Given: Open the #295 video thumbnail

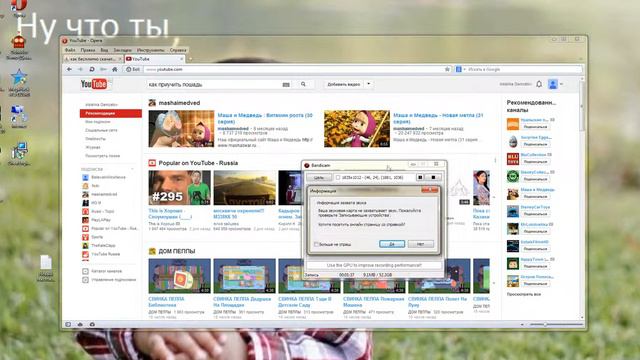Looking at the screenshot, I should coord(180,188).
